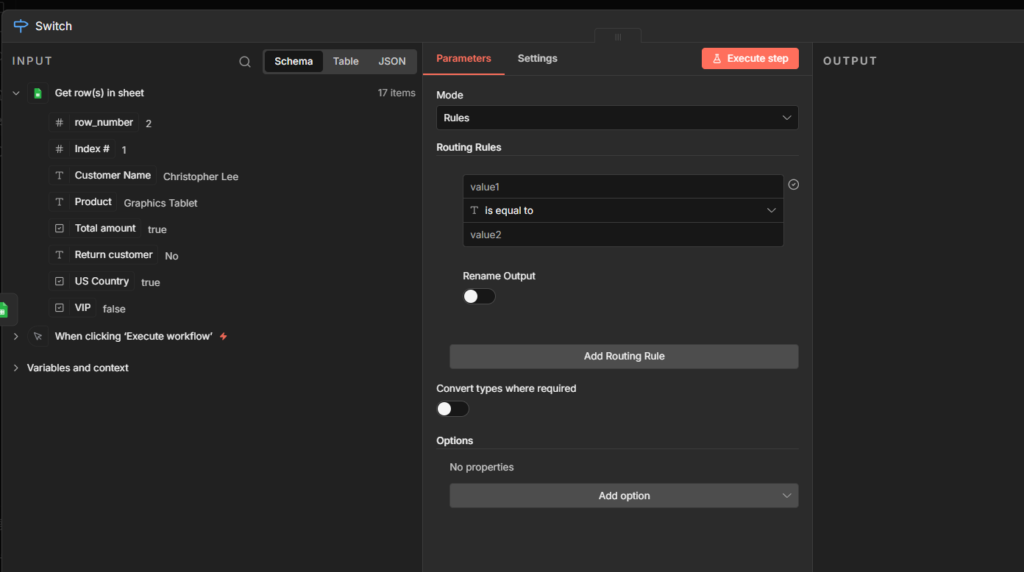Viewport: 1024px width, 572px height.
Task: Switch to Schema view tab
Action: click(293, 61)
